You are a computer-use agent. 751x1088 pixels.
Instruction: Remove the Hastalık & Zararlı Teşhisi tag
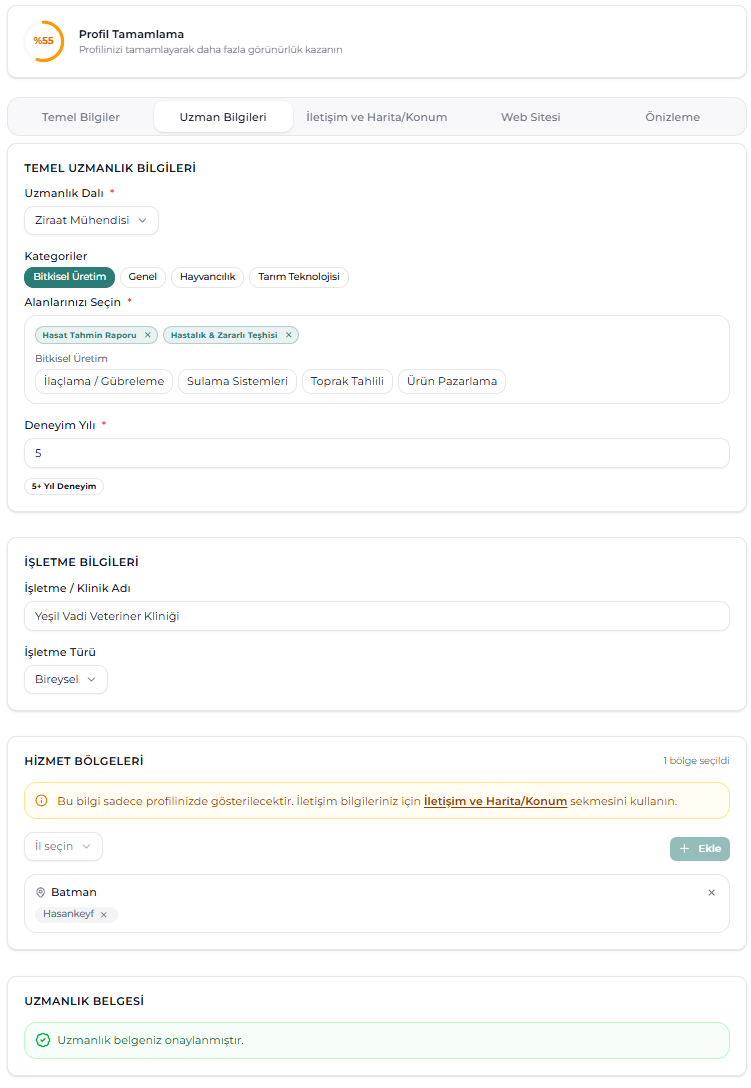(x=289, y=335)
